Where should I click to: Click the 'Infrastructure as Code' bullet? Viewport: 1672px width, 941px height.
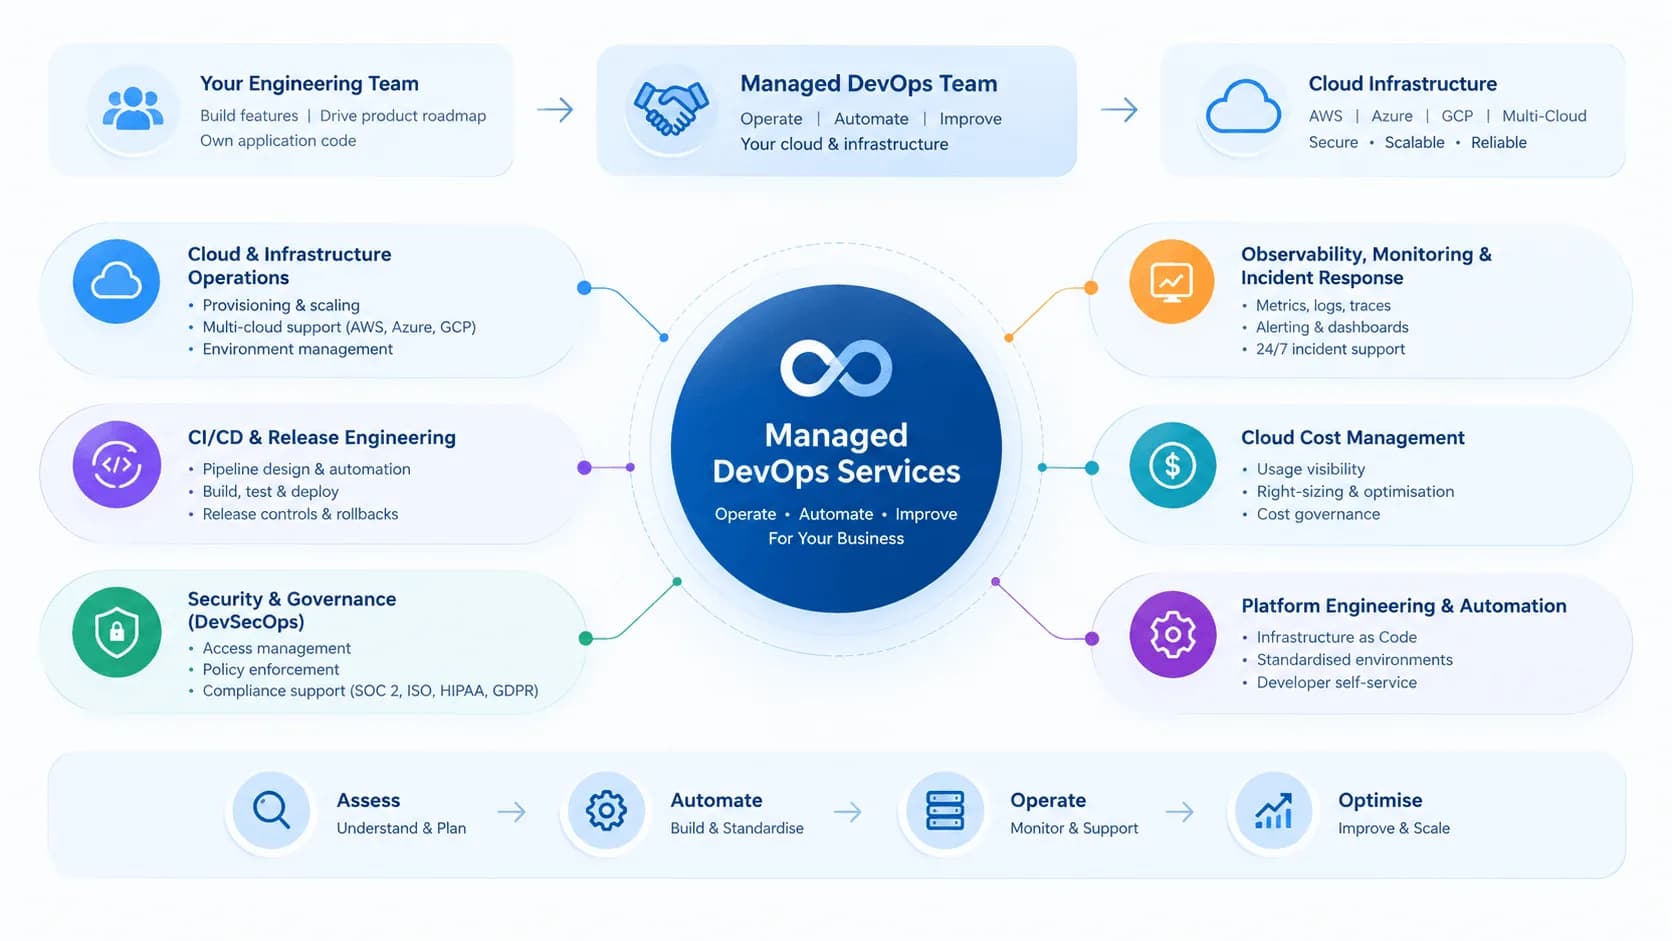click(1336, 637)
